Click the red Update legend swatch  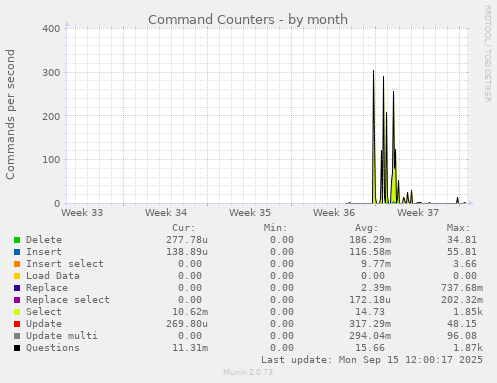point(17,324)
